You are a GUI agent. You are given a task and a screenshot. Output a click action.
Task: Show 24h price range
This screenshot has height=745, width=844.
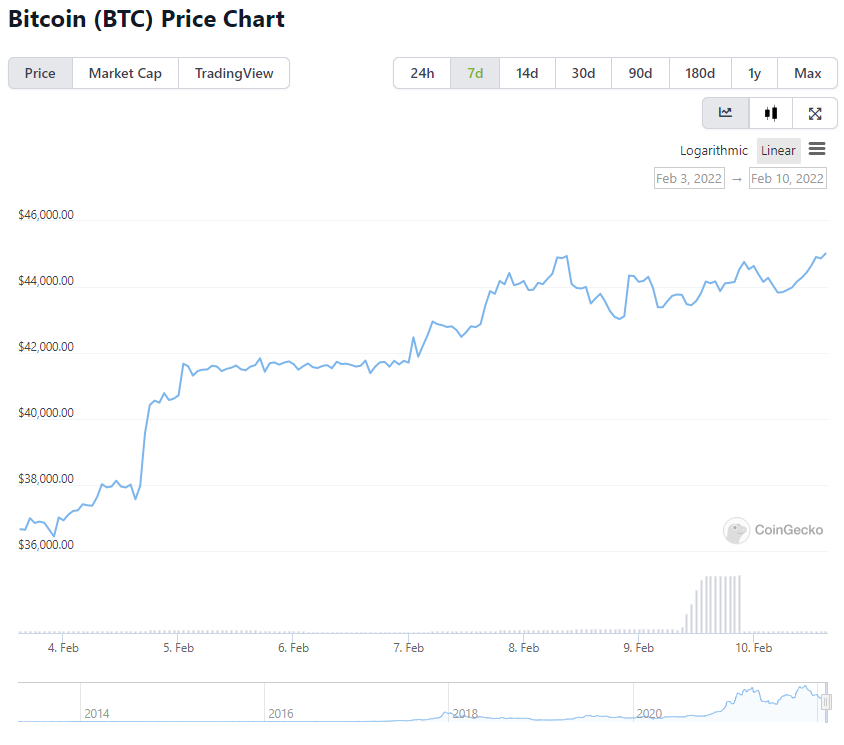(x=422, y=73)
